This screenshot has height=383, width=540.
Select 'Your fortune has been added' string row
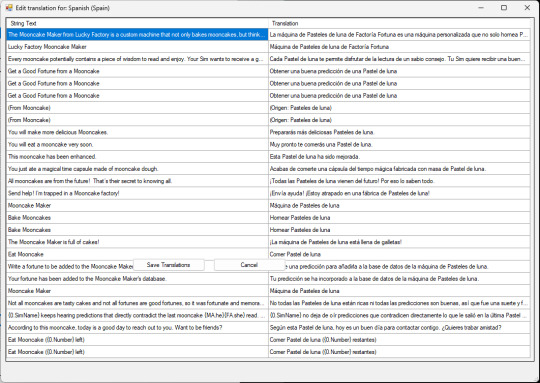pos(137,279)
